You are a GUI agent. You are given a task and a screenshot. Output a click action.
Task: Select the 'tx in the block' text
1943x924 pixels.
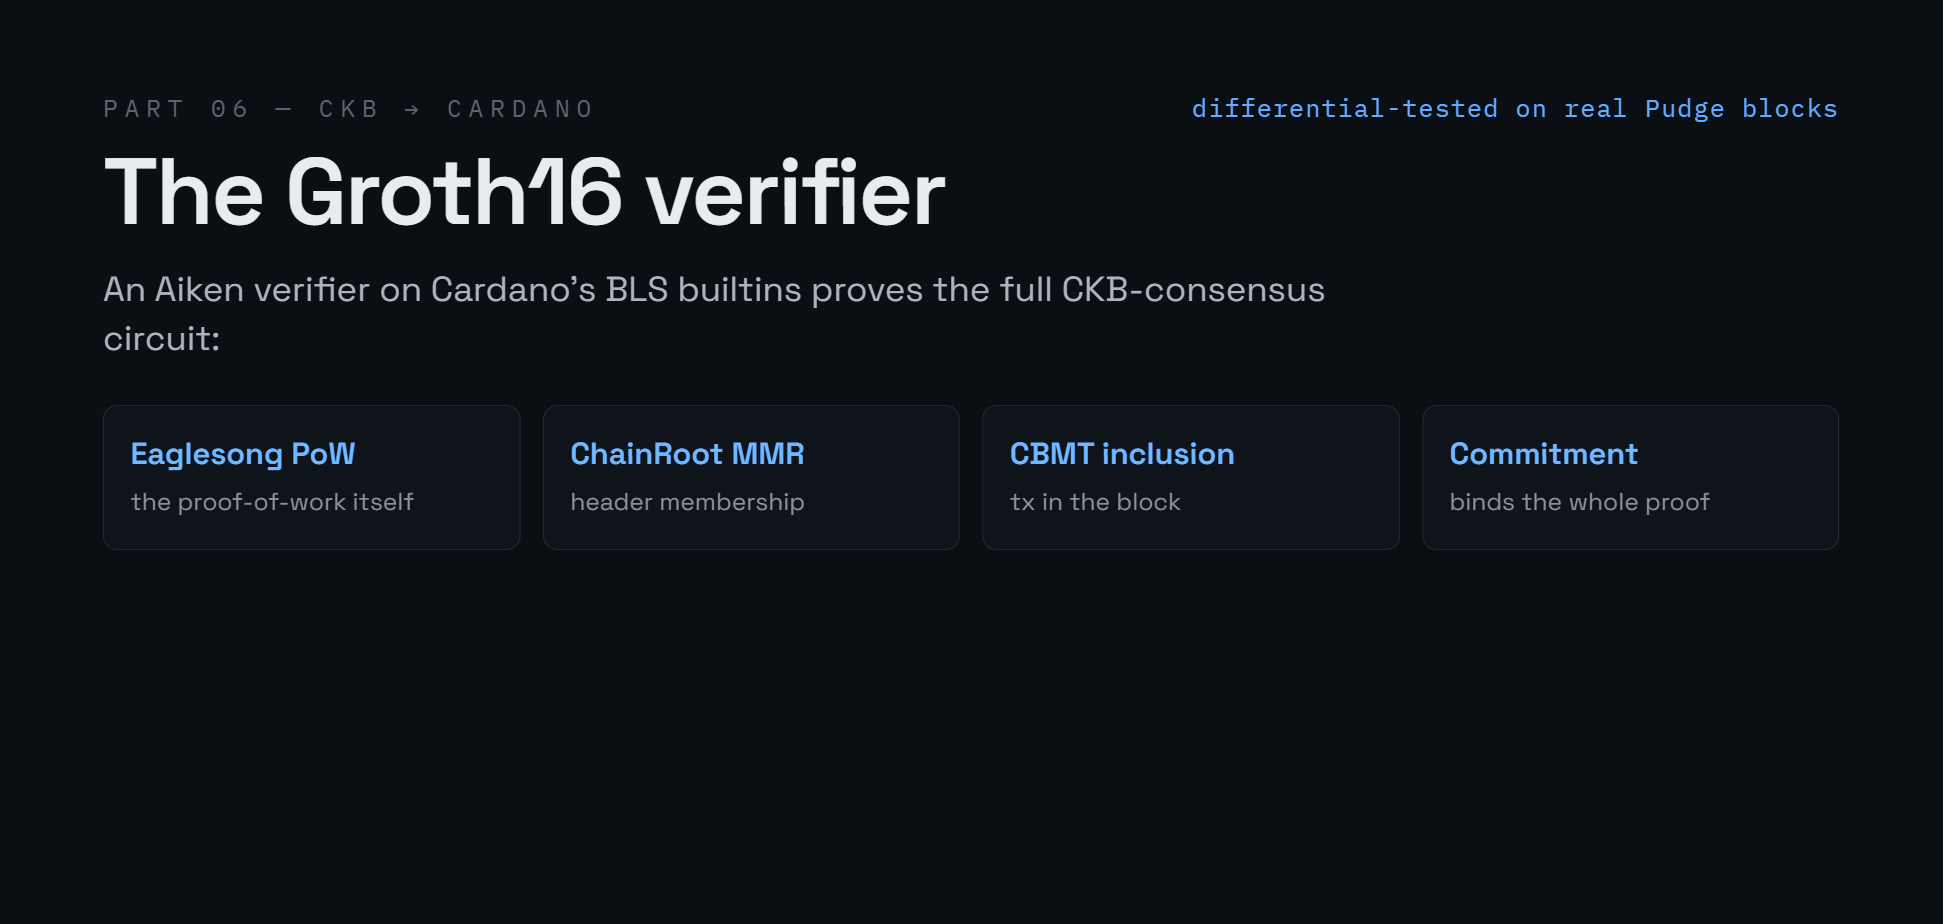[1095, 502]
